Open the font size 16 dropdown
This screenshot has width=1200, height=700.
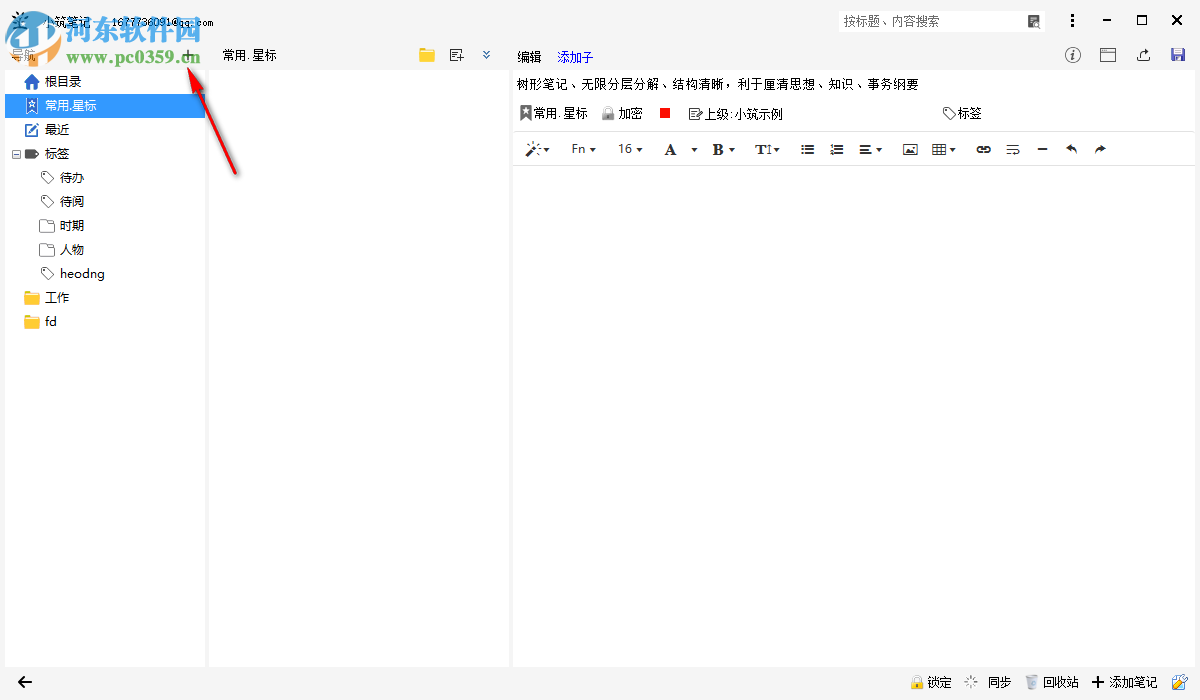click(630, 149)
